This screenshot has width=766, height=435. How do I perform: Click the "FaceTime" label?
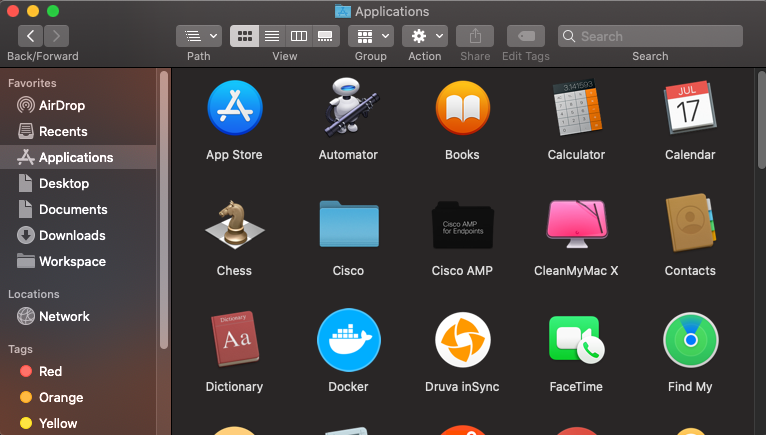point(576,387)
